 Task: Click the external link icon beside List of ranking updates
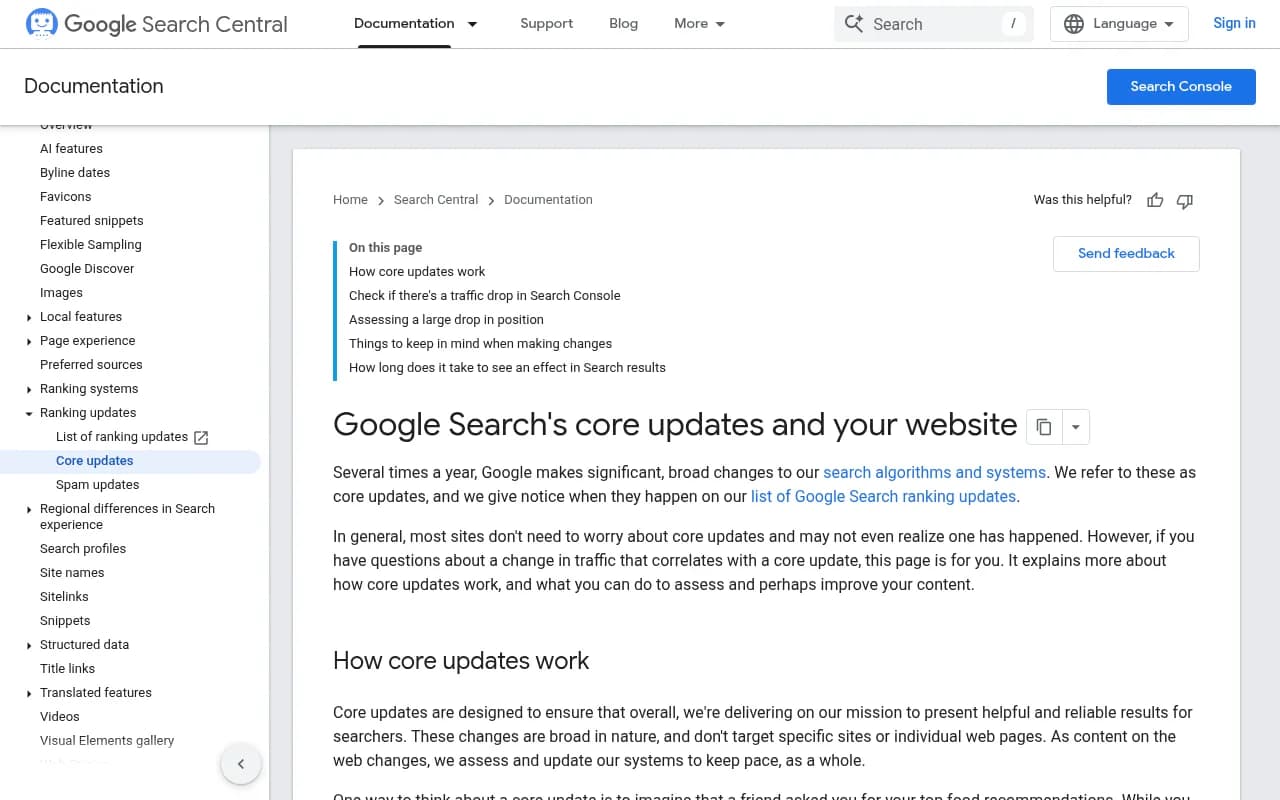[201, 437]
